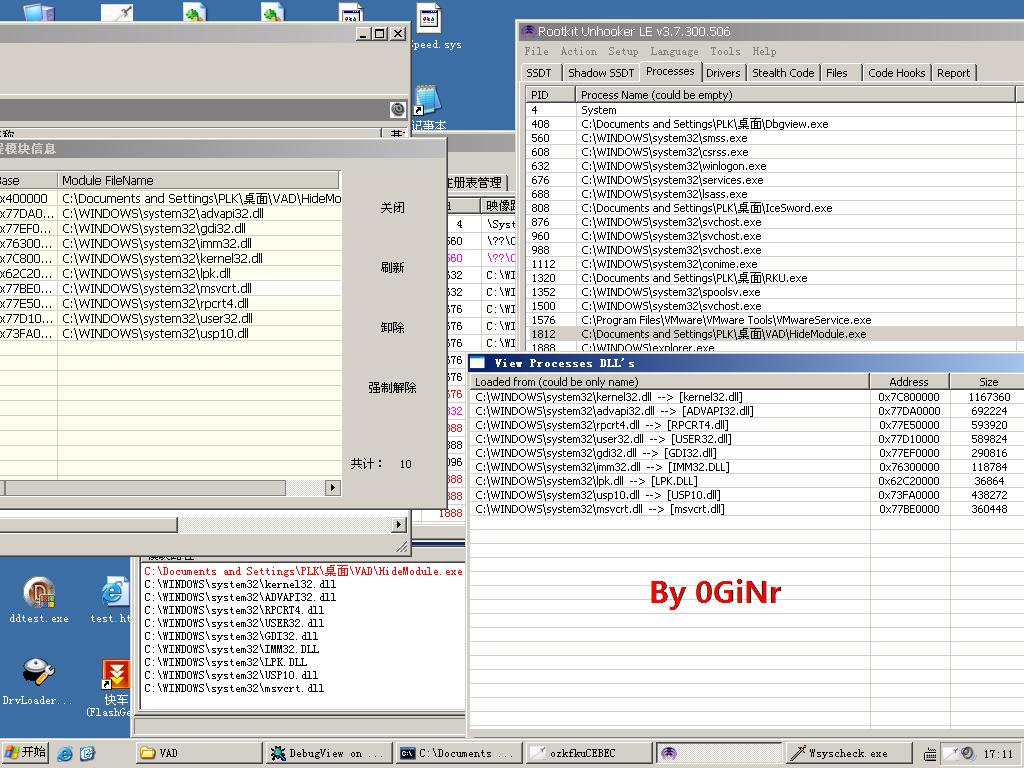
Task: Open the File menu in Rootkit Unhooker
Action: (536, 51)
